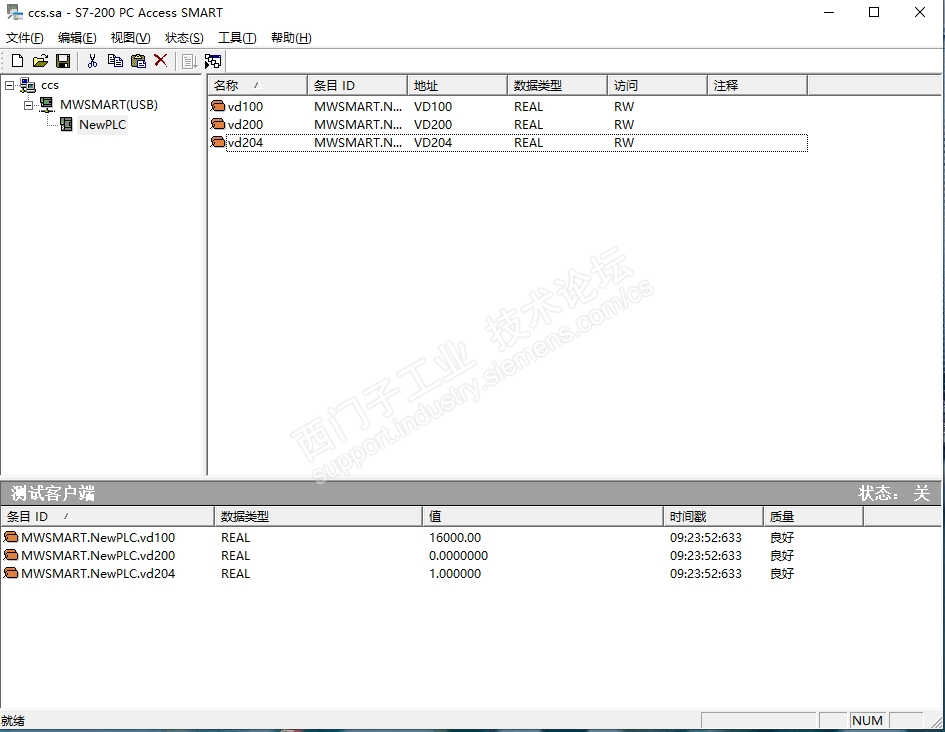The image size is (945, 732).
Task: Sort test client by 值 header
Action: click(x=543, y=516)
